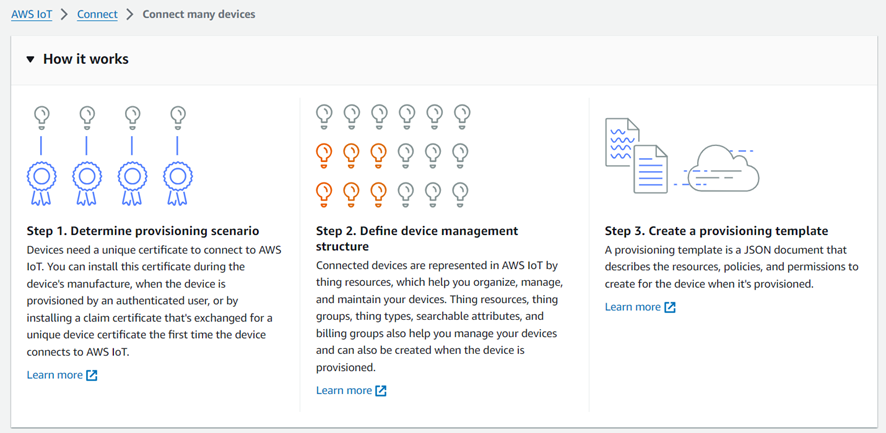Click external link icon in Step 1
Viewport: 886px width, 433px height.
(92, 375)
